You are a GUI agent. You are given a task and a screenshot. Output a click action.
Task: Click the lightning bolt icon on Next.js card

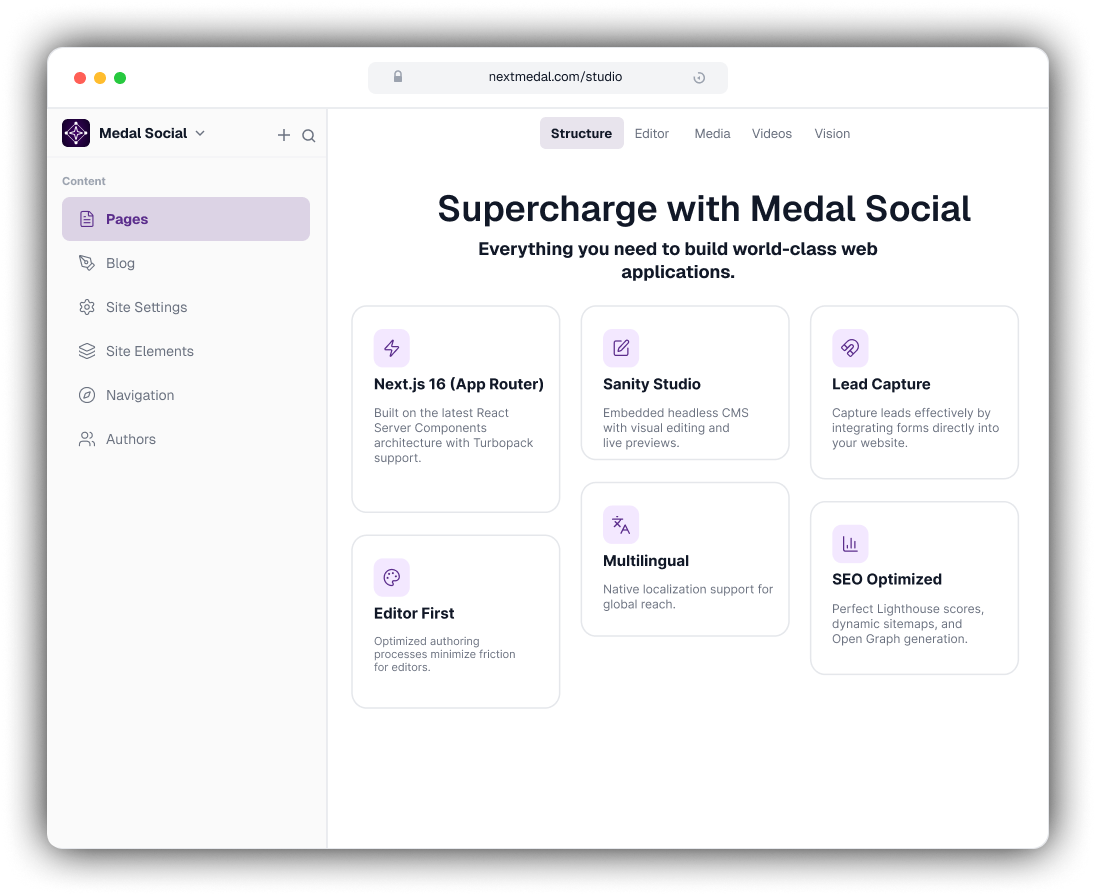[x=391, y=348]
